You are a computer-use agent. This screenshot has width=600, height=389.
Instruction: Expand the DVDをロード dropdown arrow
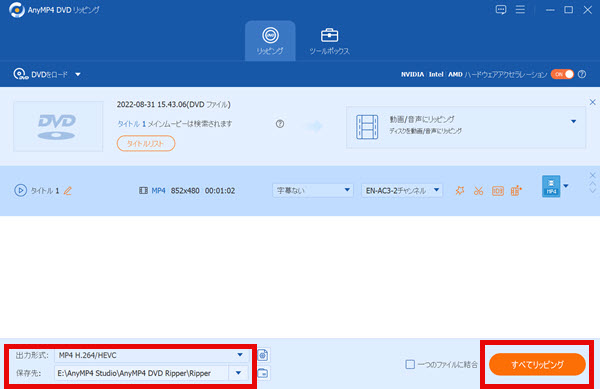pos(78,74)
